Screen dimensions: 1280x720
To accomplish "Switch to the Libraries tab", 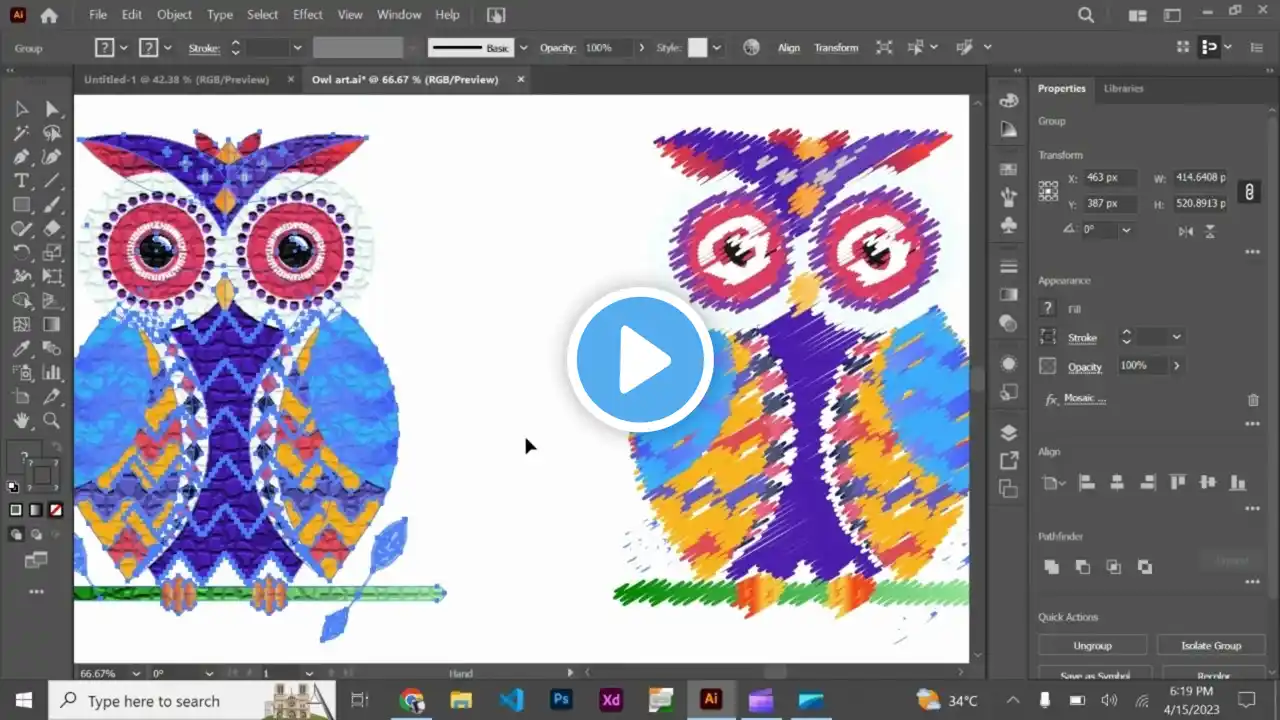I will [x=1123, y=89].
